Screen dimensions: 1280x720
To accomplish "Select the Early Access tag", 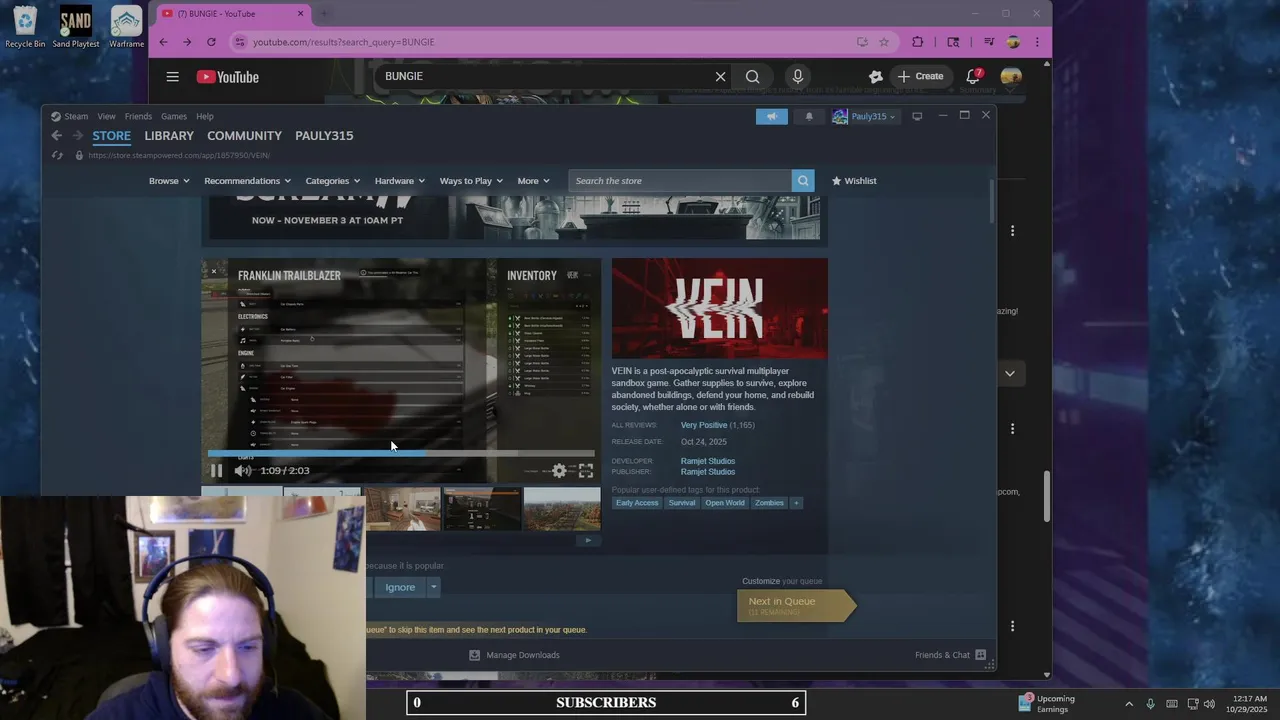I will (637, 503).
